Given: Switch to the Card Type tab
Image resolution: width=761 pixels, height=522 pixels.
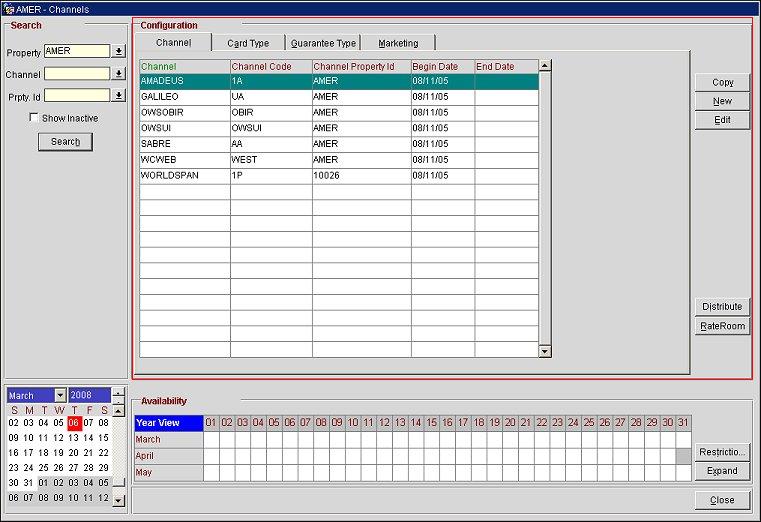Looking at the screenshot, I should (x=248, y=43).
